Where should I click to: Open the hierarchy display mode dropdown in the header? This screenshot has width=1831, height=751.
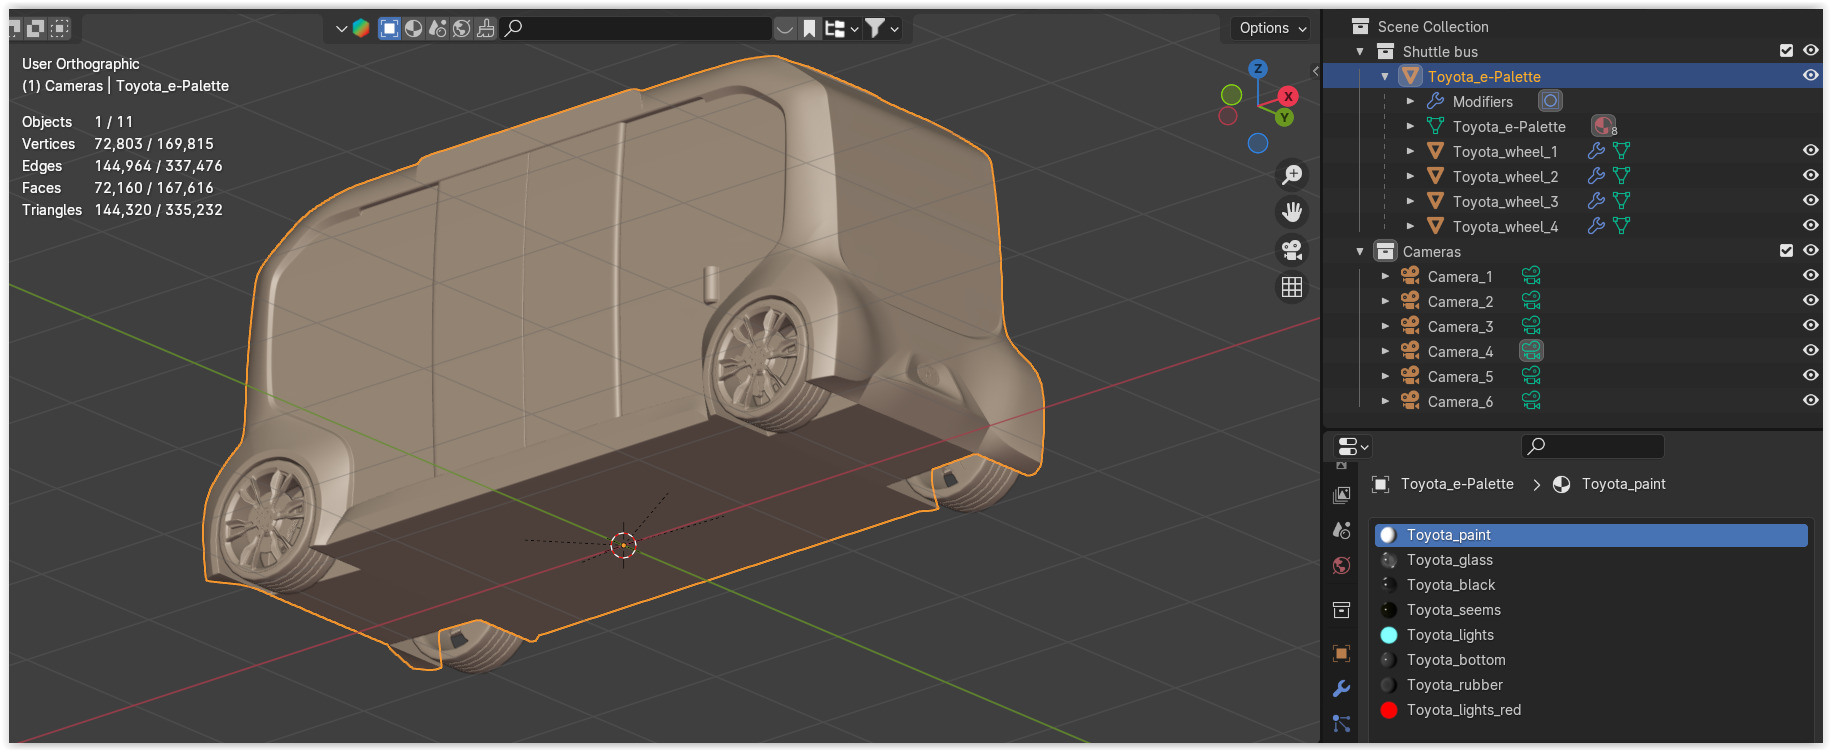click(x=842, y=28)
